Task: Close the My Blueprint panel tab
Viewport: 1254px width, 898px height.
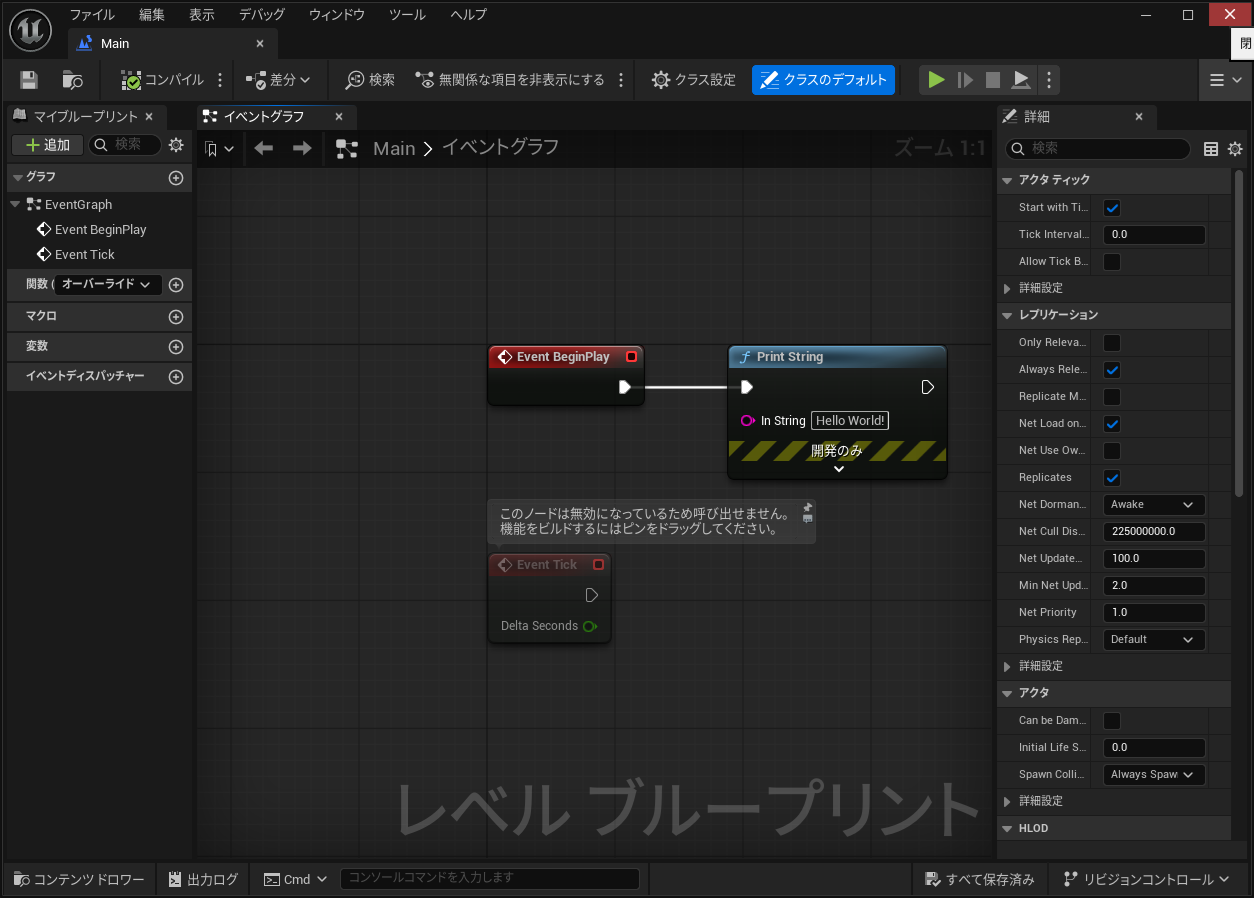Action: [x=149, y=116]
